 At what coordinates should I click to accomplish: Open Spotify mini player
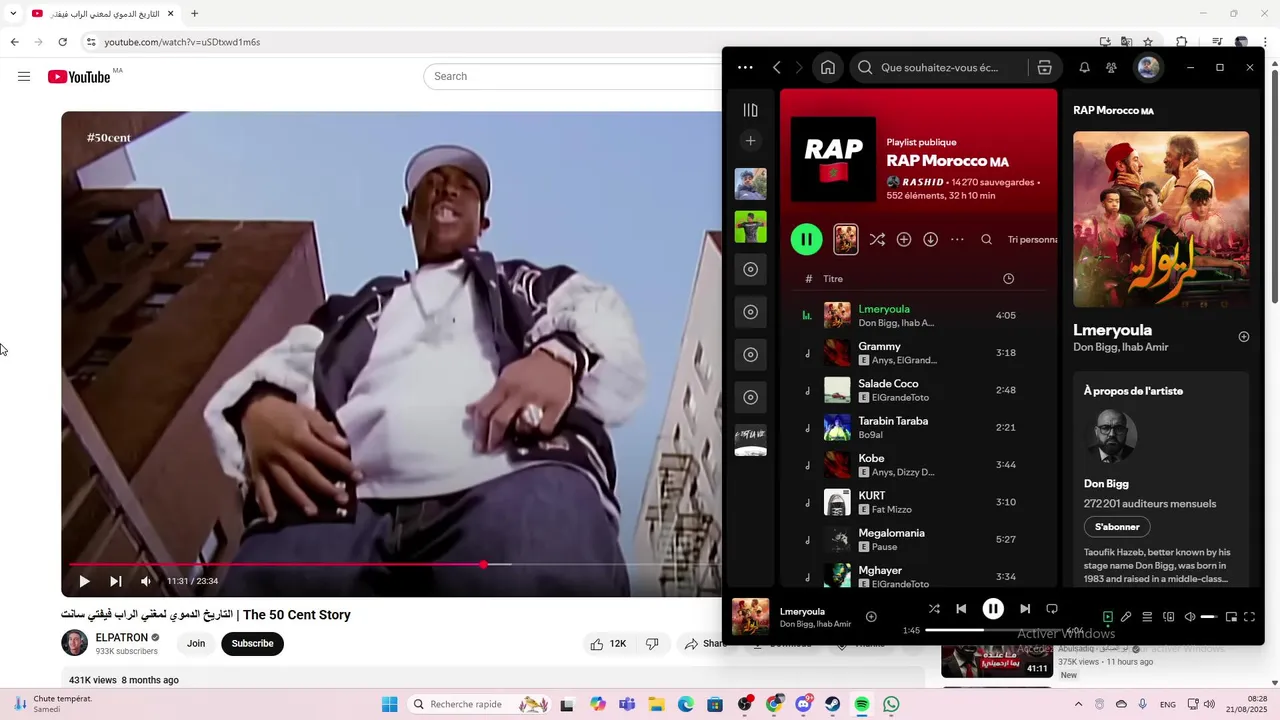click(1231, 617)
